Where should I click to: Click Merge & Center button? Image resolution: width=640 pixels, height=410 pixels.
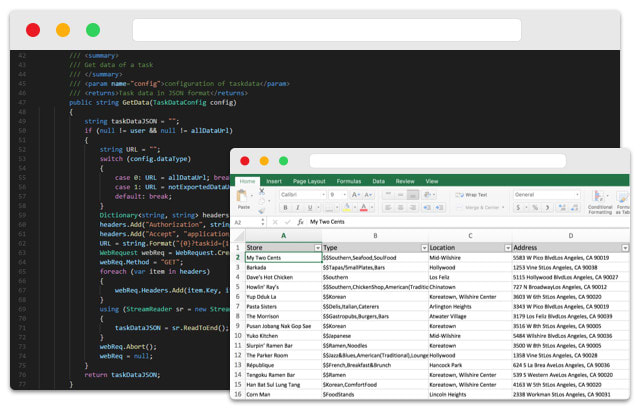click(x=480, y=208)
